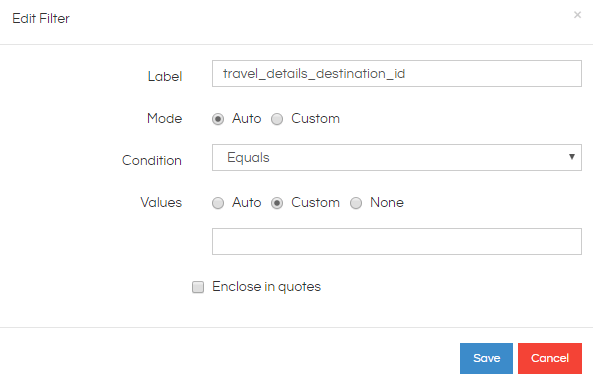Click the "Label" field caption
Image resolution: width=593 pixels, height=385 pixels.
[165, 76]
